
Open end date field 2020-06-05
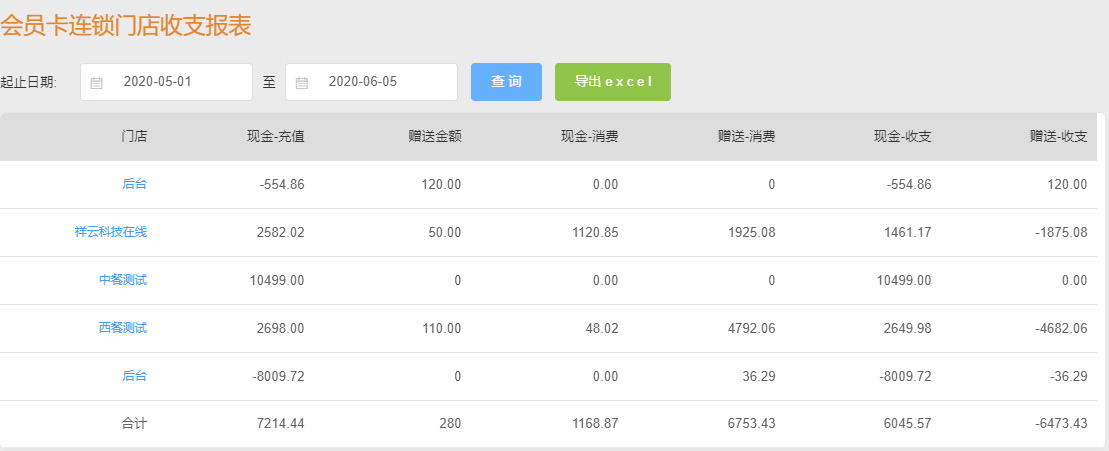(x=371, y=82)
